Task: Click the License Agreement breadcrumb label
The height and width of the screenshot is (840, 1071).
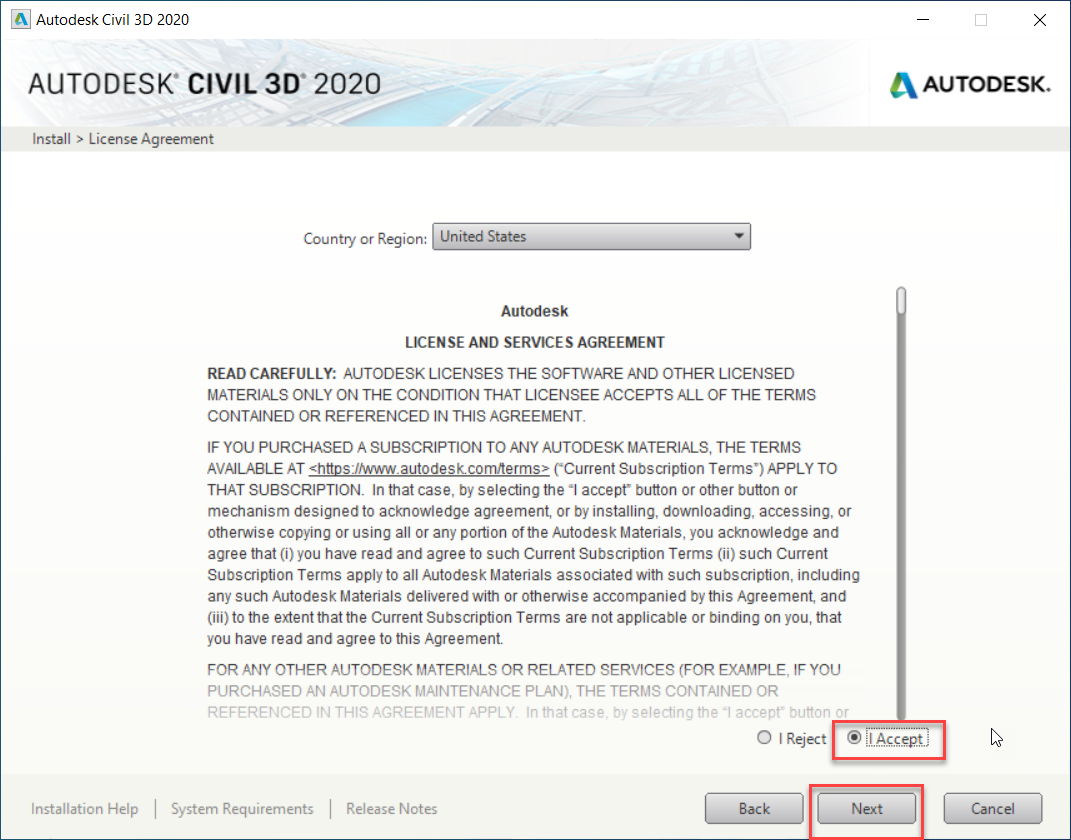Action: click(151, 139)
